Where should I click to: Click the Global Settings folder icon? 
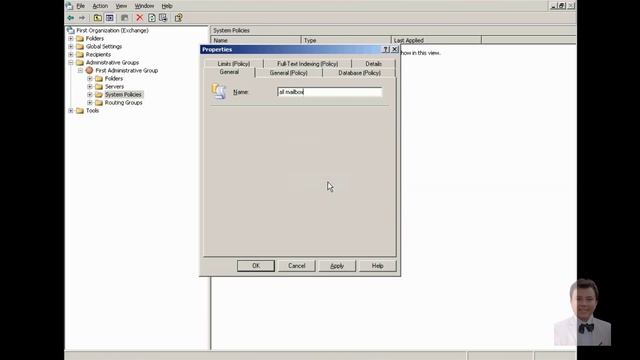pos(80,47)
